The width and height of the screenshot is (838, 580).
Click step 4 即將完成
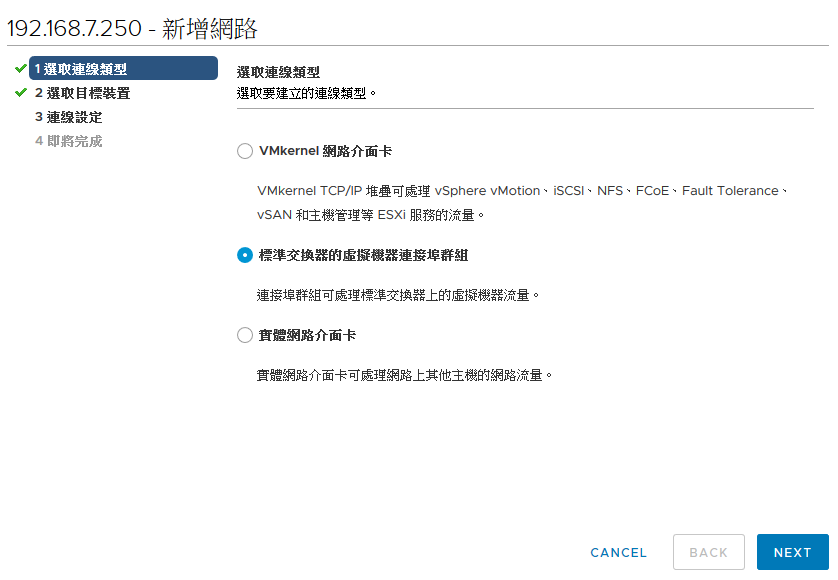point(68,141)
